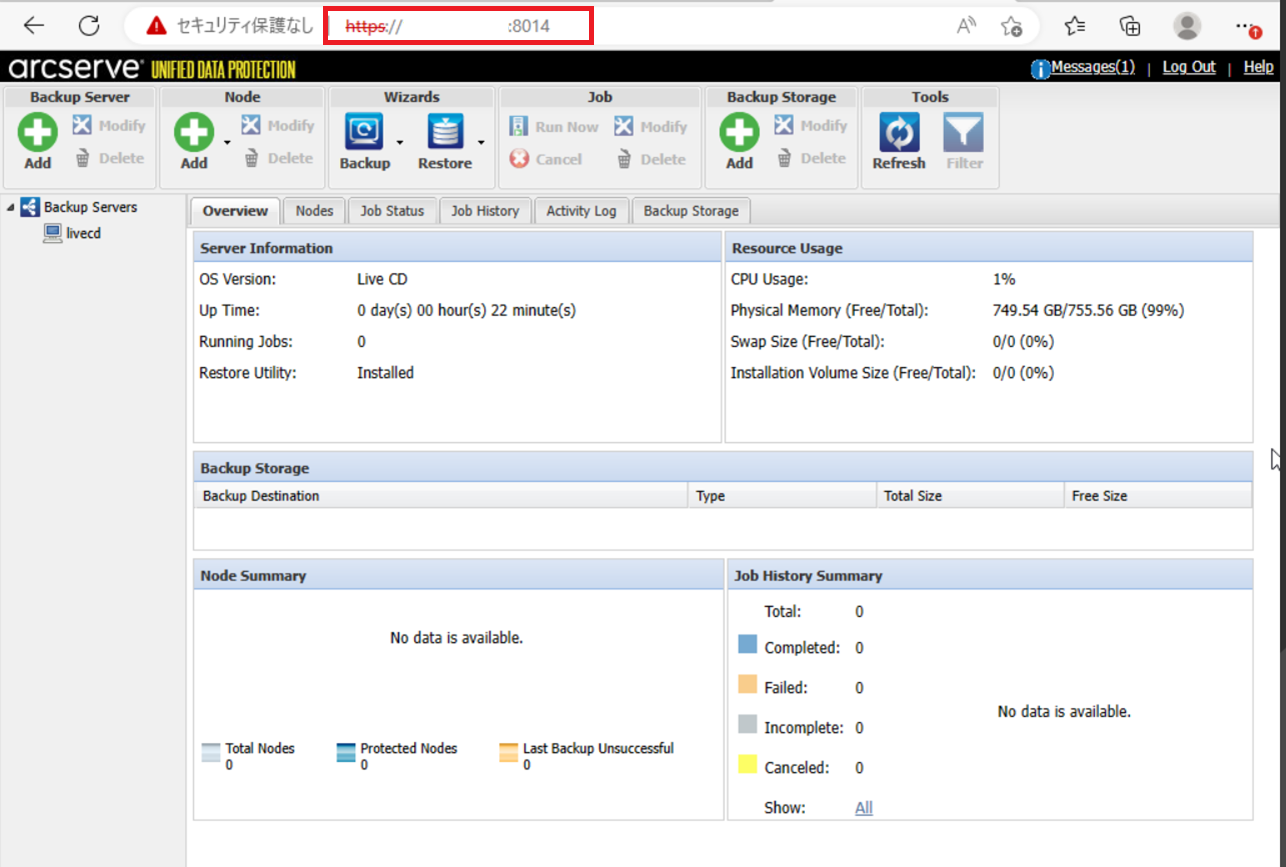Click the Refresh tool icon
Image resolution: width=1286 pixels, height=867 pixels.
point(898,132)
